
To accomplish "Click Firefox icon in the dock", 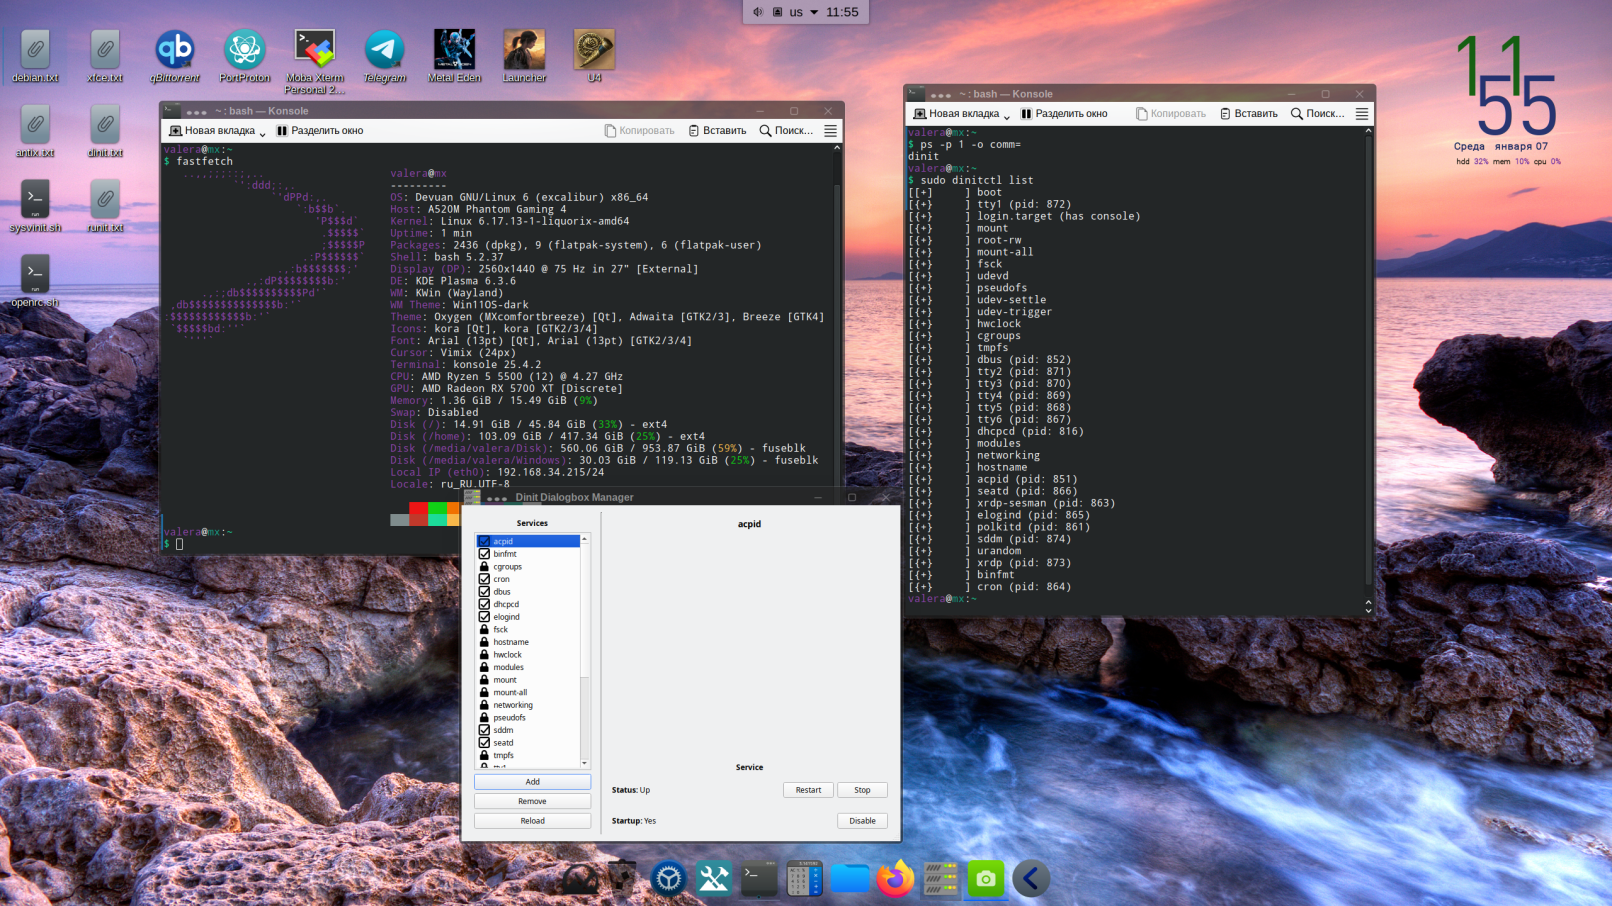I will point(895,879).
